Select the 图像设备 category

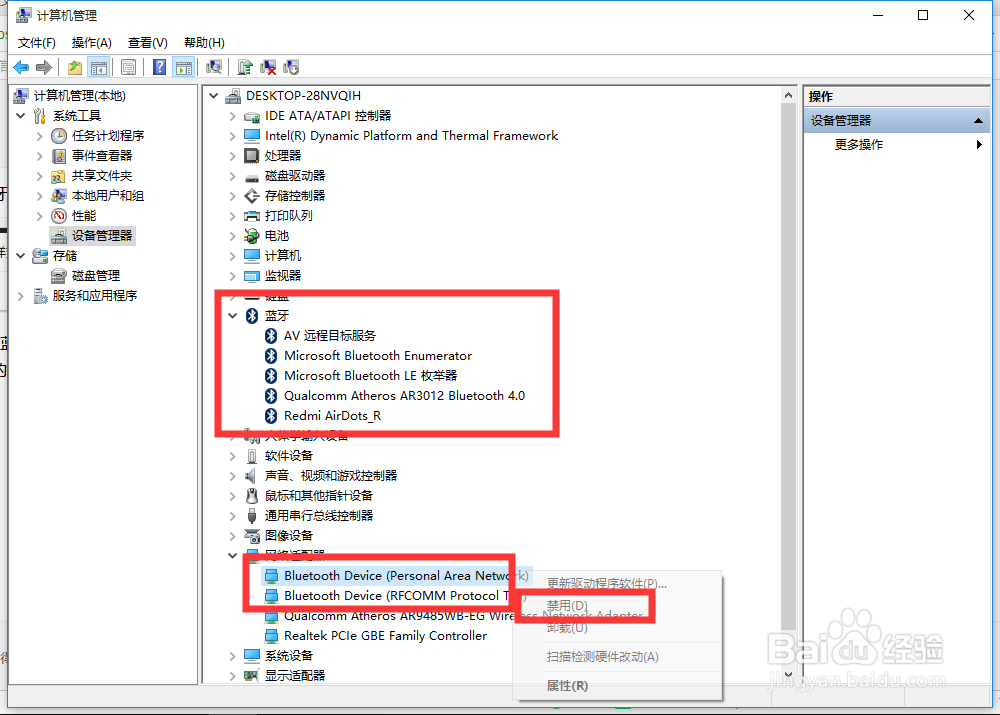coord(288,536)
